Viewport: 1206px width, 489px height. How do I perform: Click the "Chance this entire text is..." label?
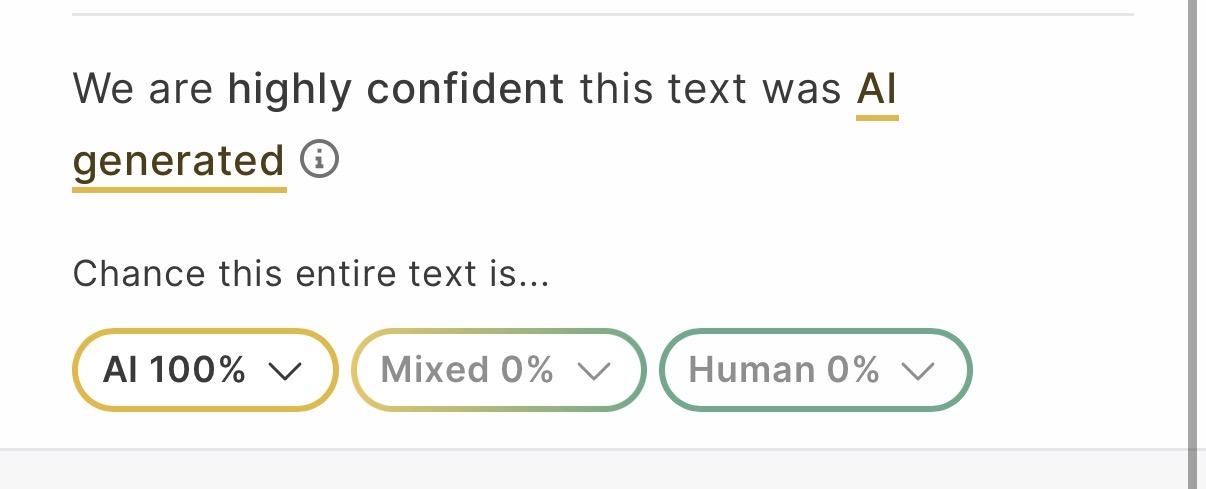311,273
